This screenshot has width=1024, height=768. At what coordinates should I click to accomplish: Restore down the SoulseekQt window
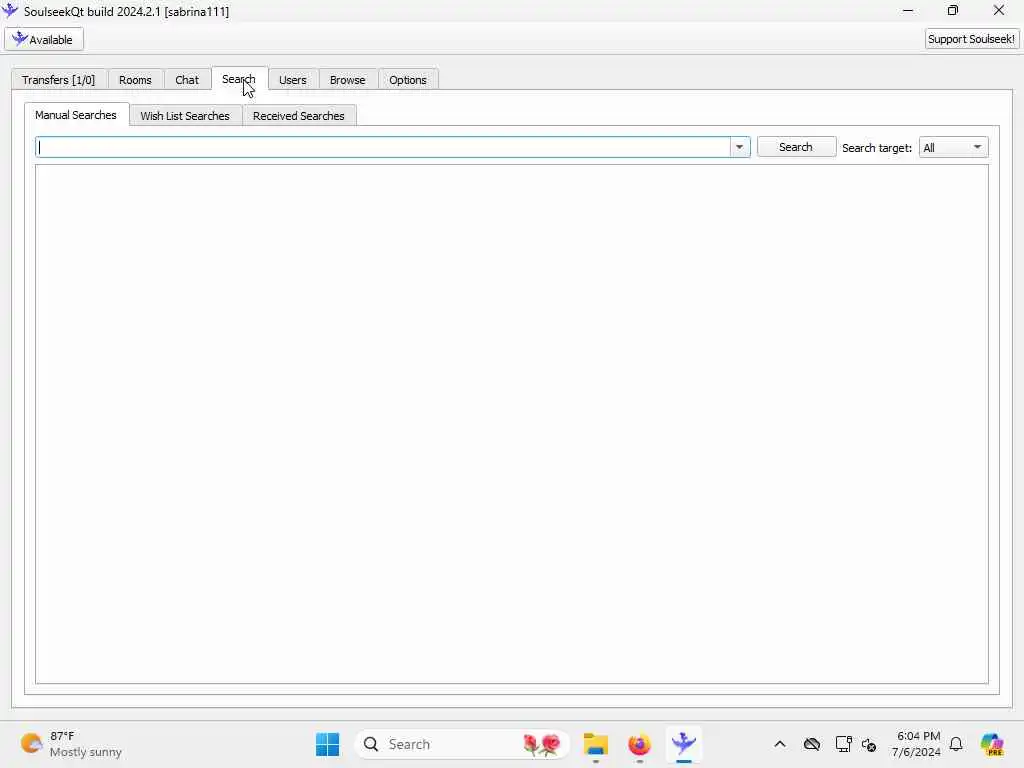(x=953, y=10)
